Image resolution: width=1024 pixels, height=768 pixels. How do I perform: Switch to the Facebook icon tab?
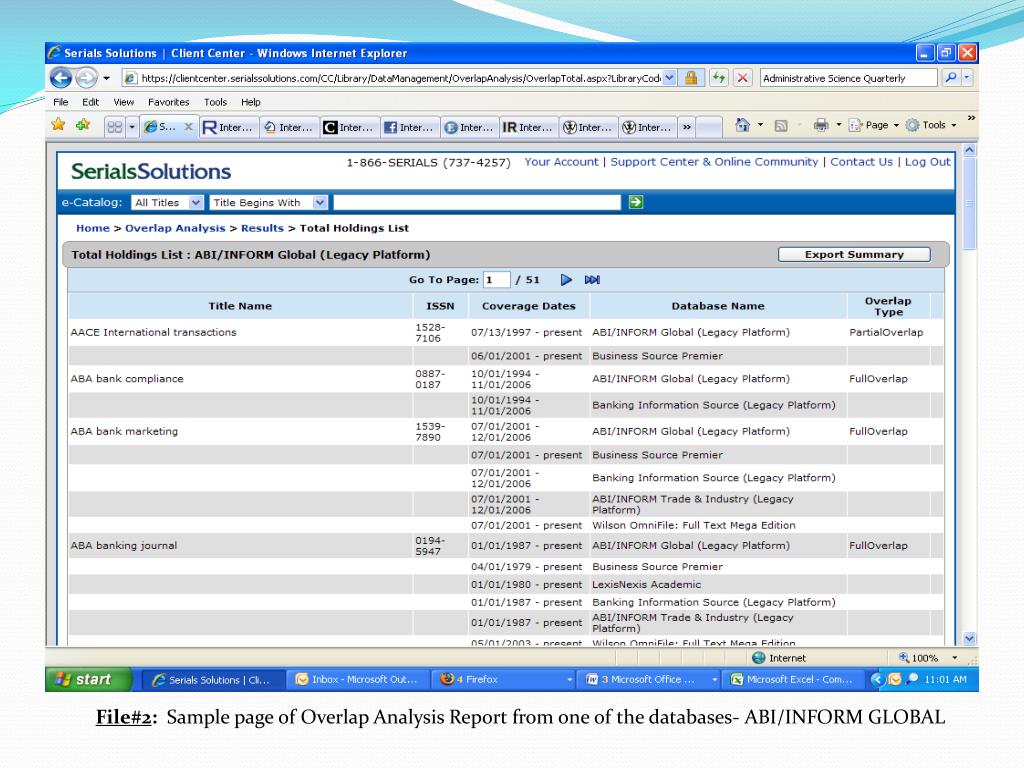[x=409, y=127]
